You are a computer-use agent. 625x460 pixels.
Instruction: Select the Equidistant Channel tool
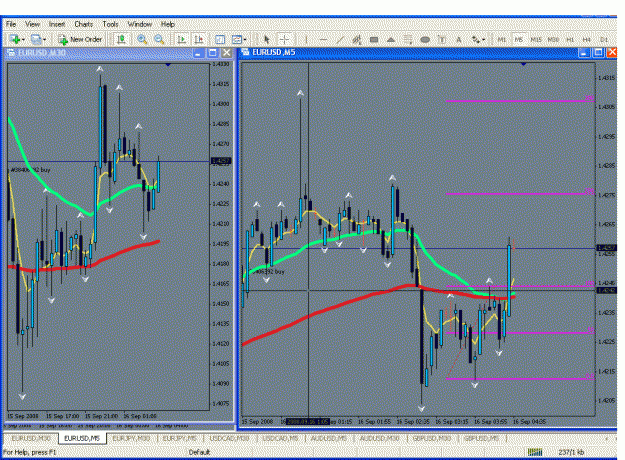[357, 39]
